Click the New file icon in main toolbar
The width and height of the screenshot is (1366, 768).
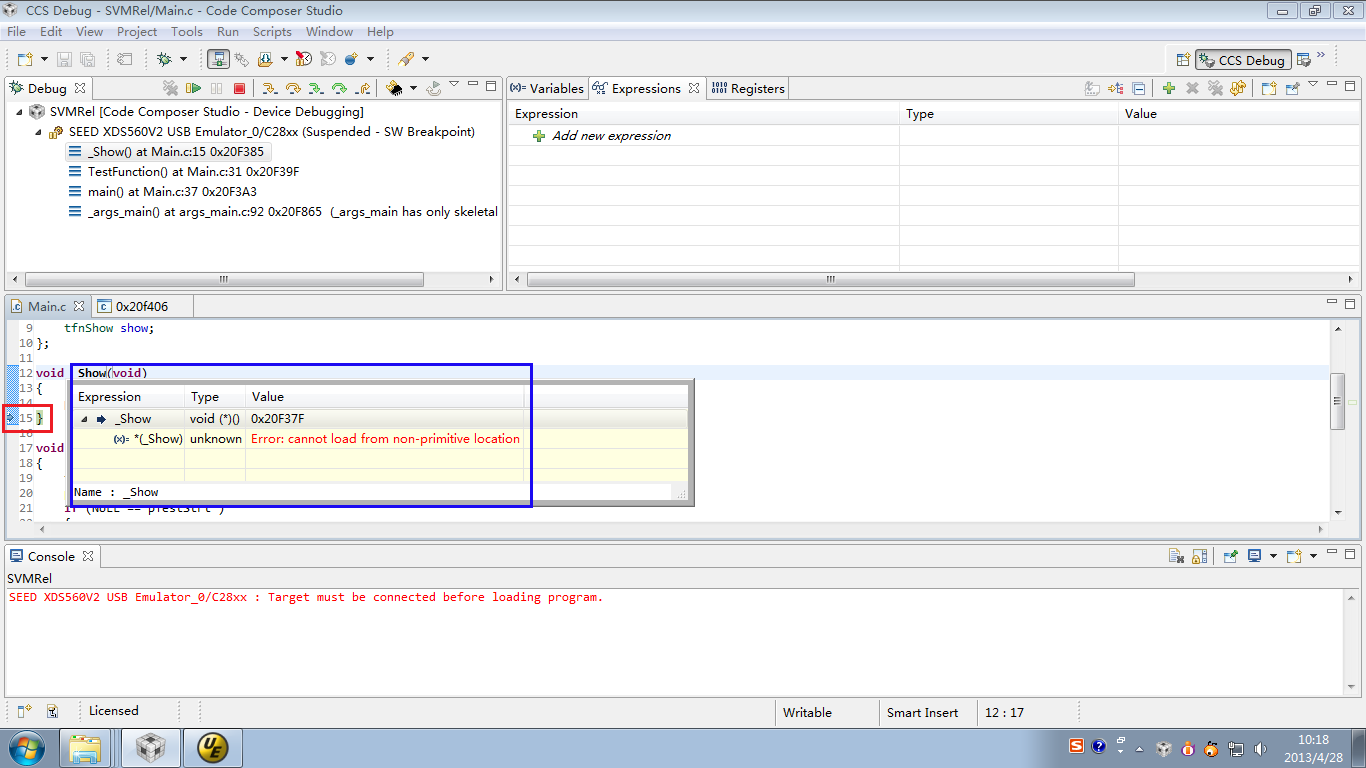click(25, 59)
